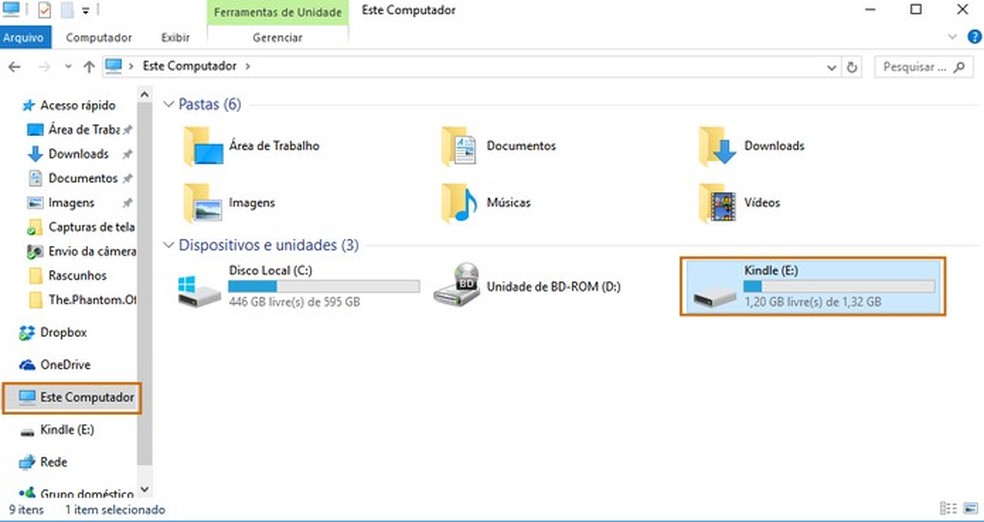Open Customize Quick Access Toolbar dropdown

85,11
